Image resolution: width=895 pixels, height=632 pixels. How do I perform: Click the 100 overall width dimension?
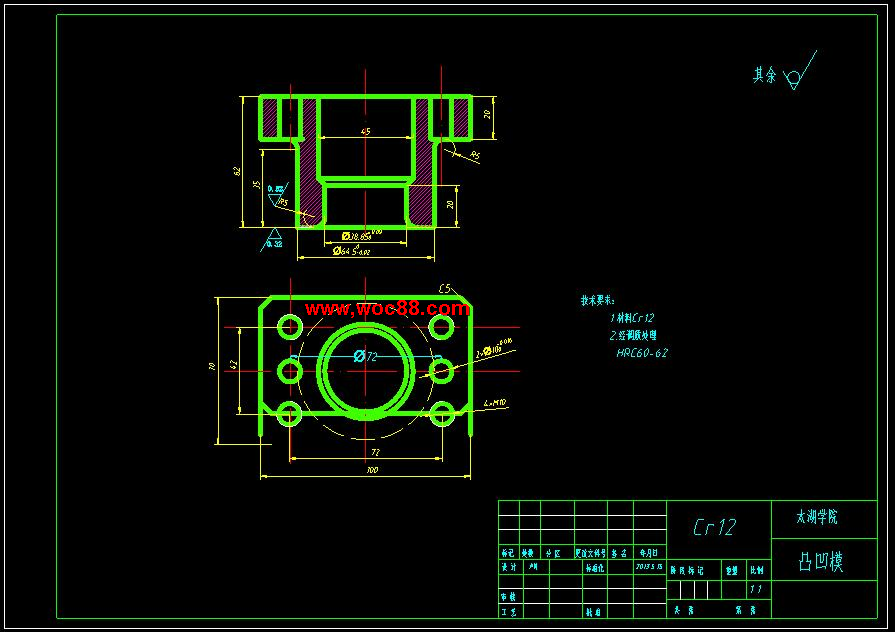tap(372, 470)
